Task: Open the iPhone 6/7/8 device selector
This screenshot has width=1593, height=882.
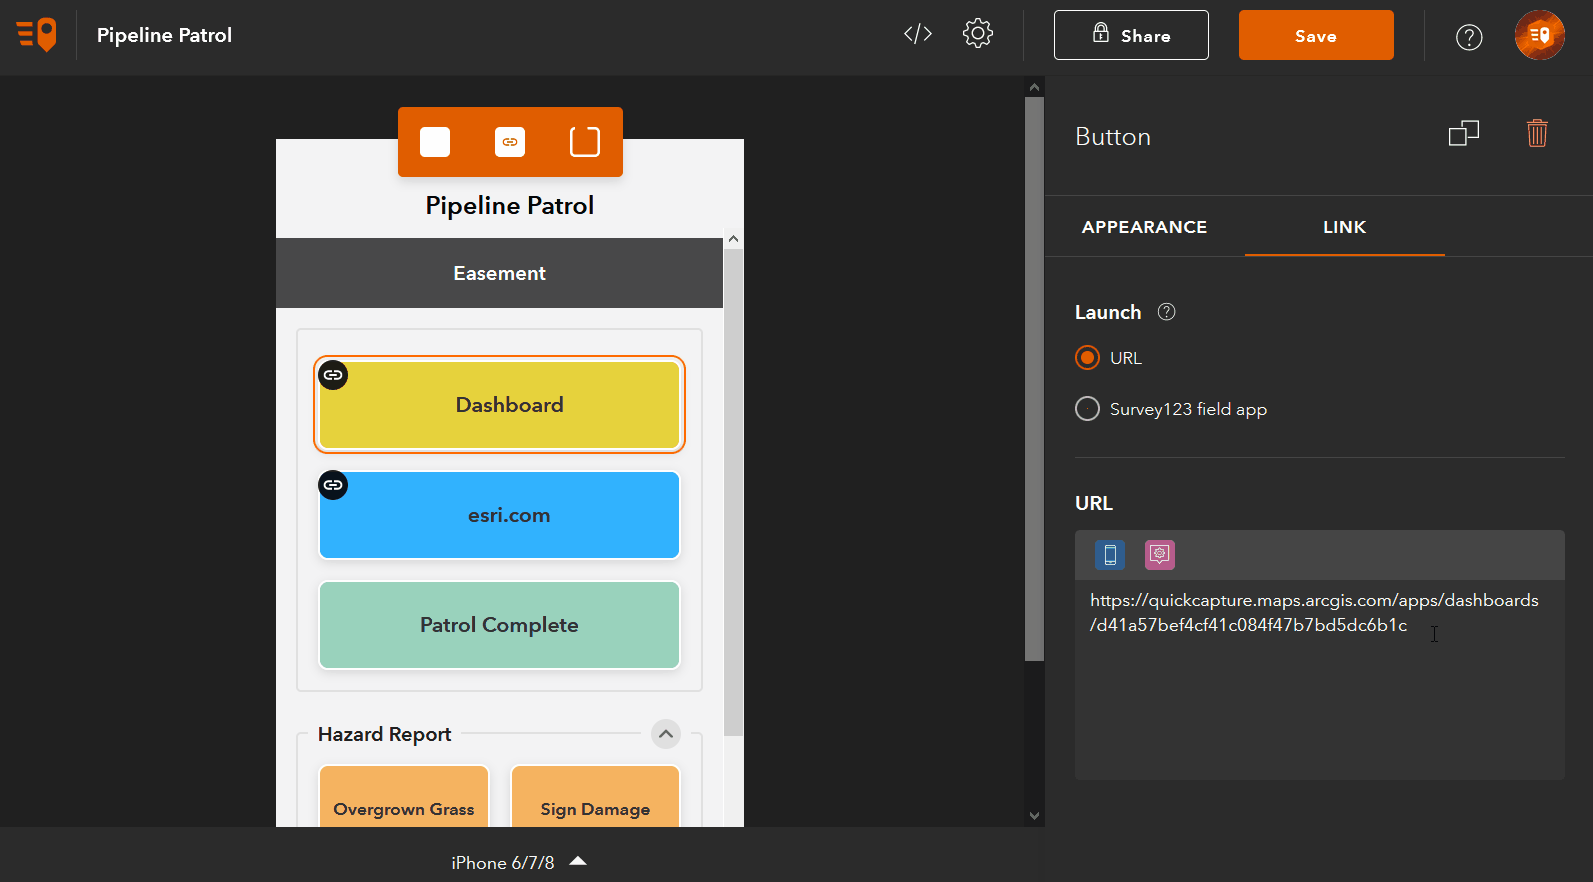Action: tap(518, 862)
